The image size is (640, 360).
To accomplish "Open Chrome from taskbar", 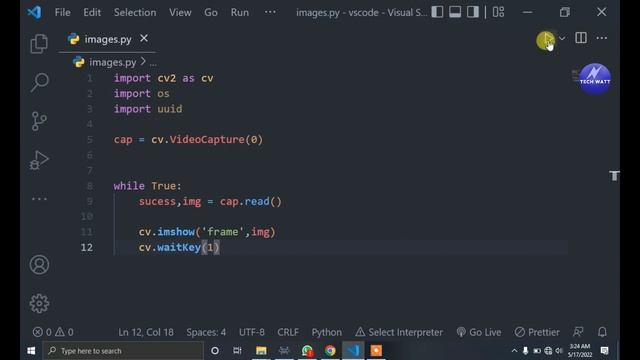I will pos(330,351).
